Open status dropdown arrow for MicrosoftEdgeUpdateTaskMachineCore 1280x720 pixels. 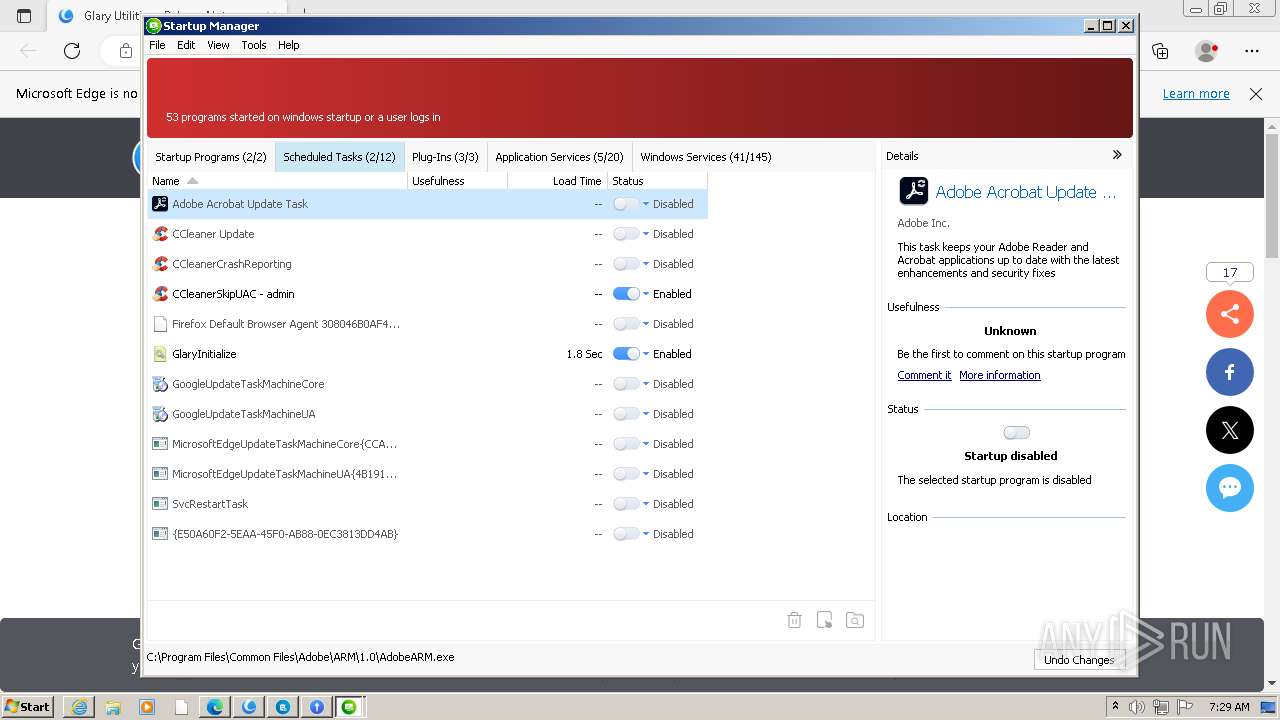646,444
